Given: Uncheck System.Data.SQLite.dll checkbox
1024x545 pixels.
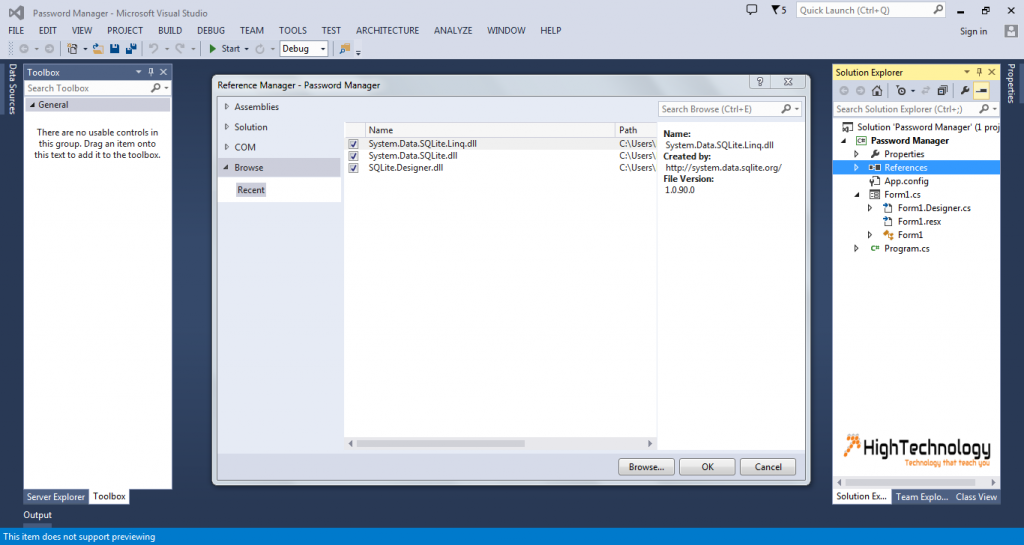Looking at the screenshot, I should click(353, 156).
